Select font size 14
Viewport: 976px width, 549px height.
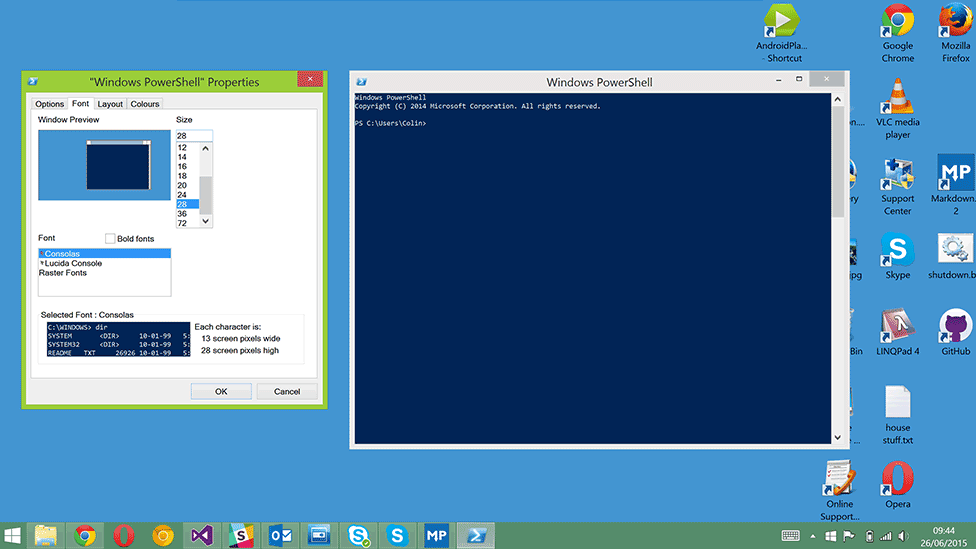[x=187, y=157]
